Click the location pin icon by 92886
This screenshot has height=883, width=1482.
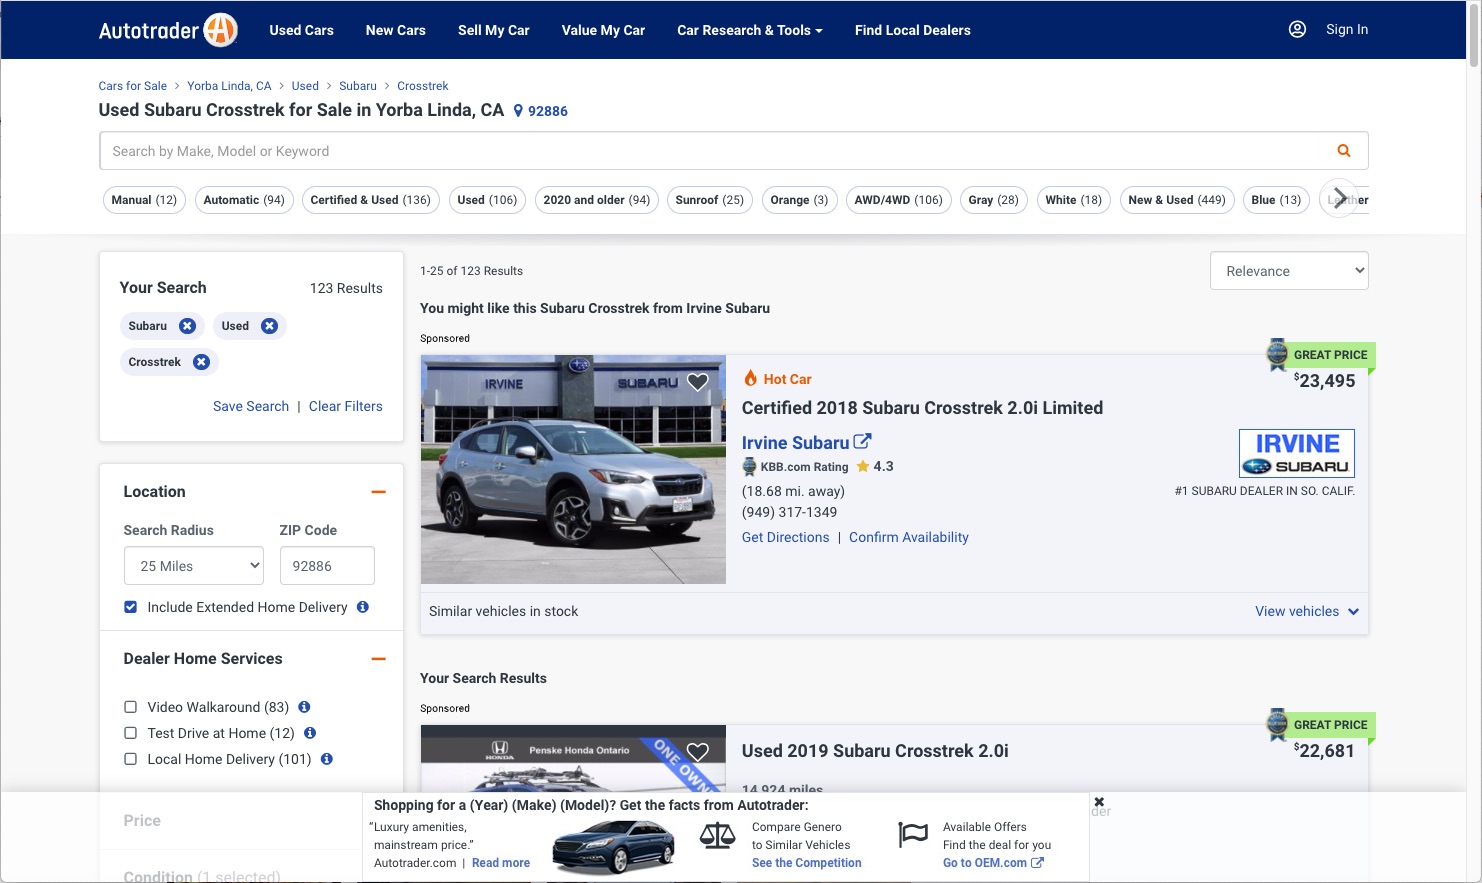click(x=518, y=111)
